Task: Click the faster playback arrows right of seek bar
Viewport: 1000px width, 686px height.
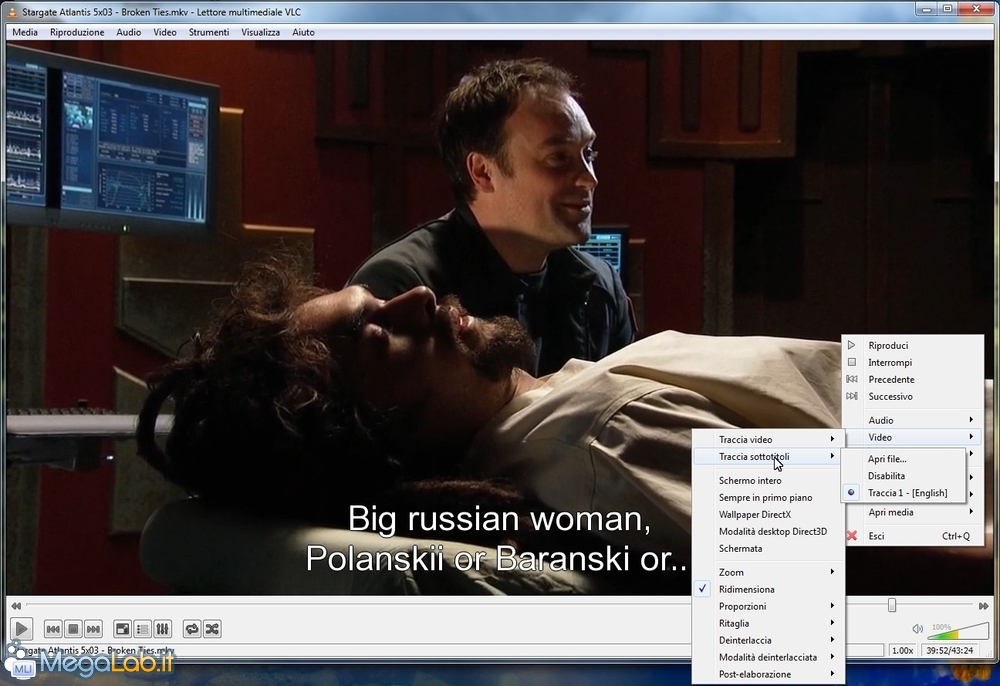Action: coord(983,606)
